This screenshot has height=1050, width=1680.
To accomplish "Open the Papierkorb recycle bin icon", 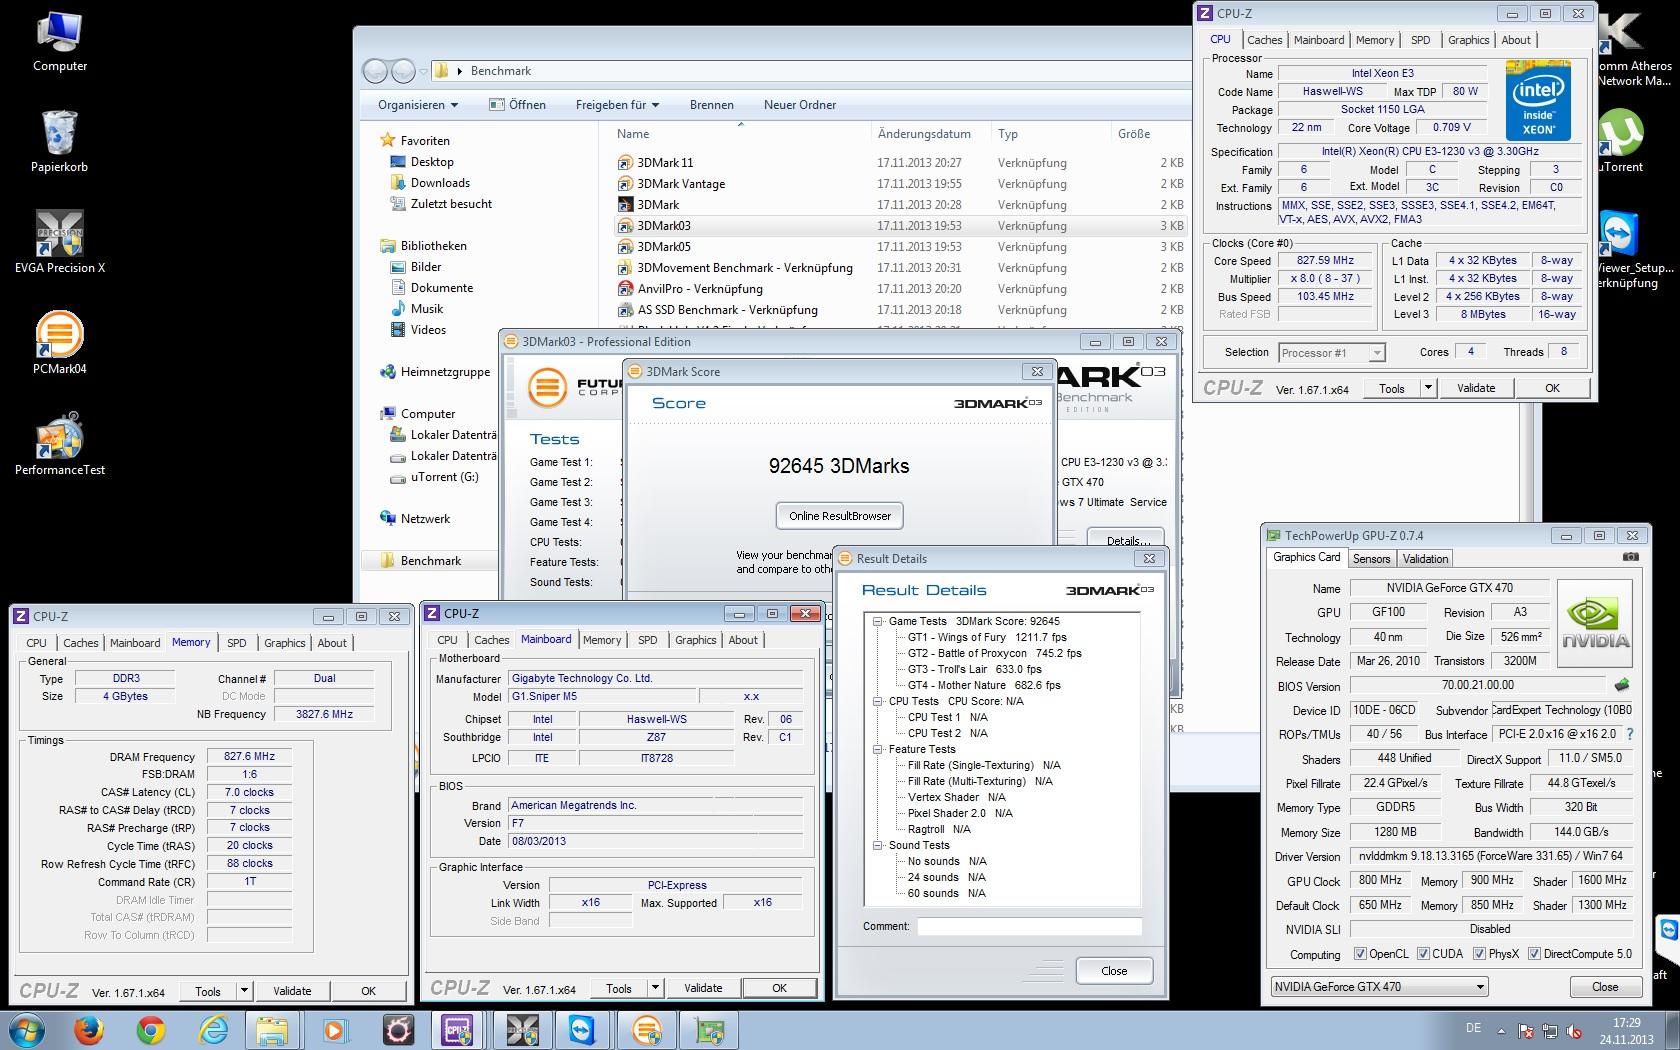I will [x=59, y=141].
